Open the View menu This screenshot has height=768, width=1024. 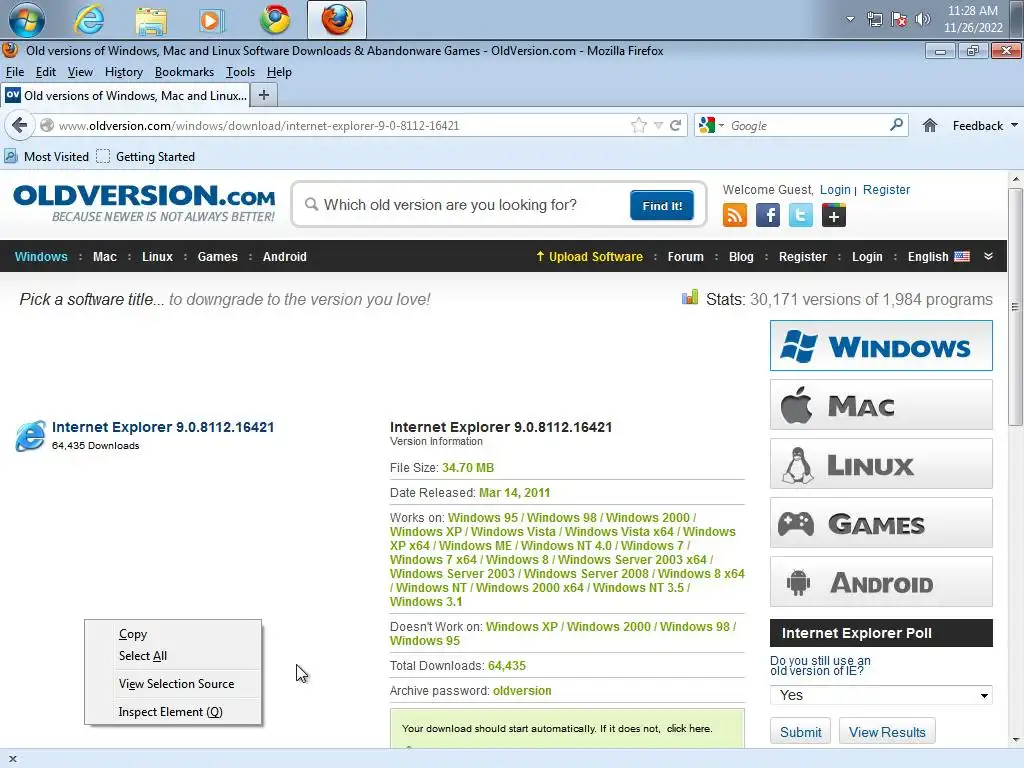pos(80,72)
